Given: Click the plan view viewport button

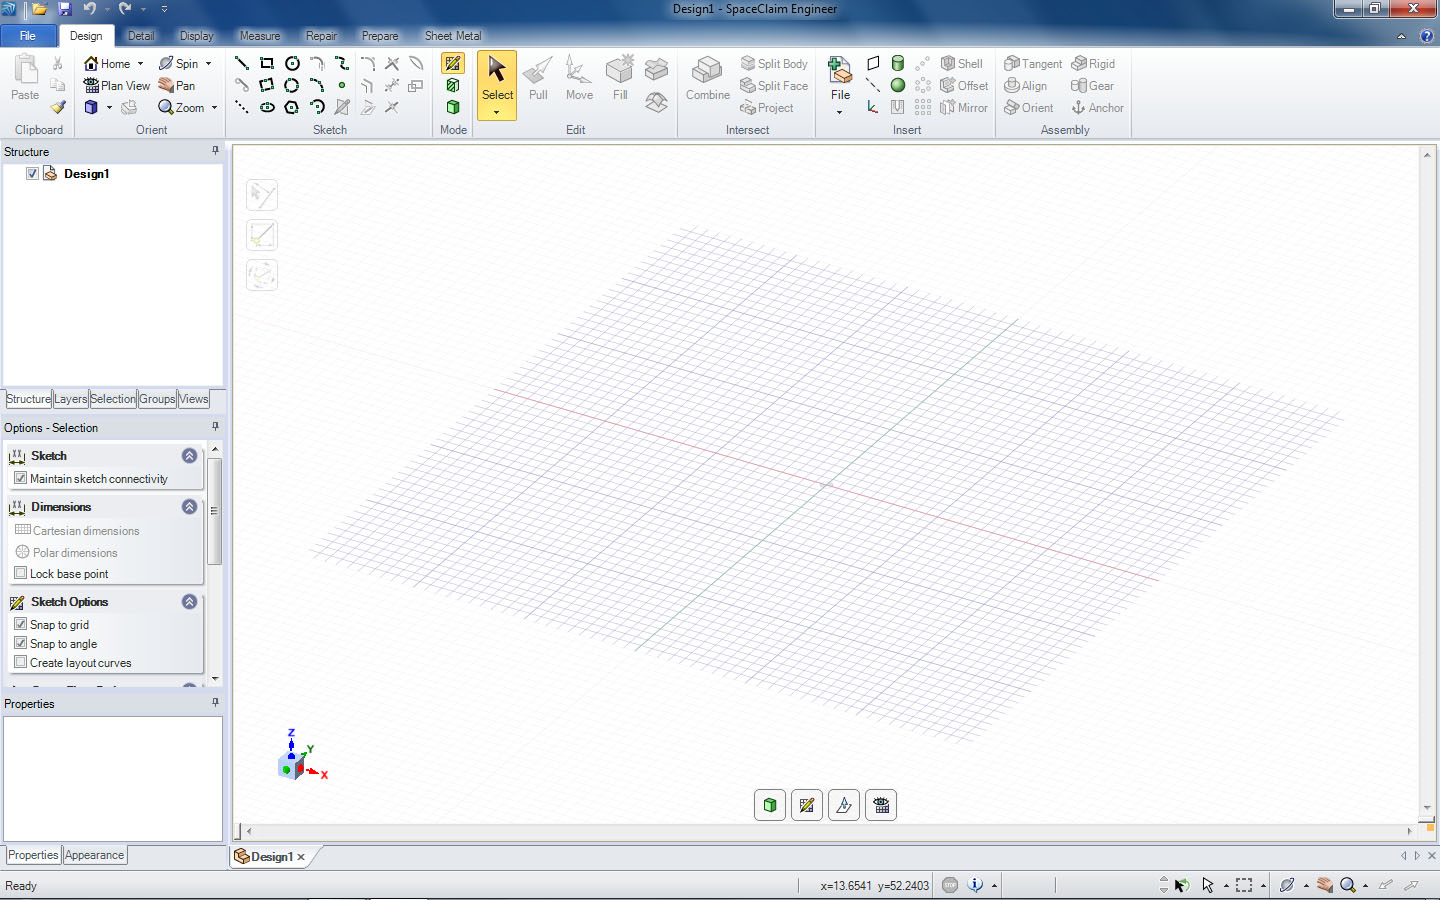Looking at the screenshot, I should (x=881, y=805).
